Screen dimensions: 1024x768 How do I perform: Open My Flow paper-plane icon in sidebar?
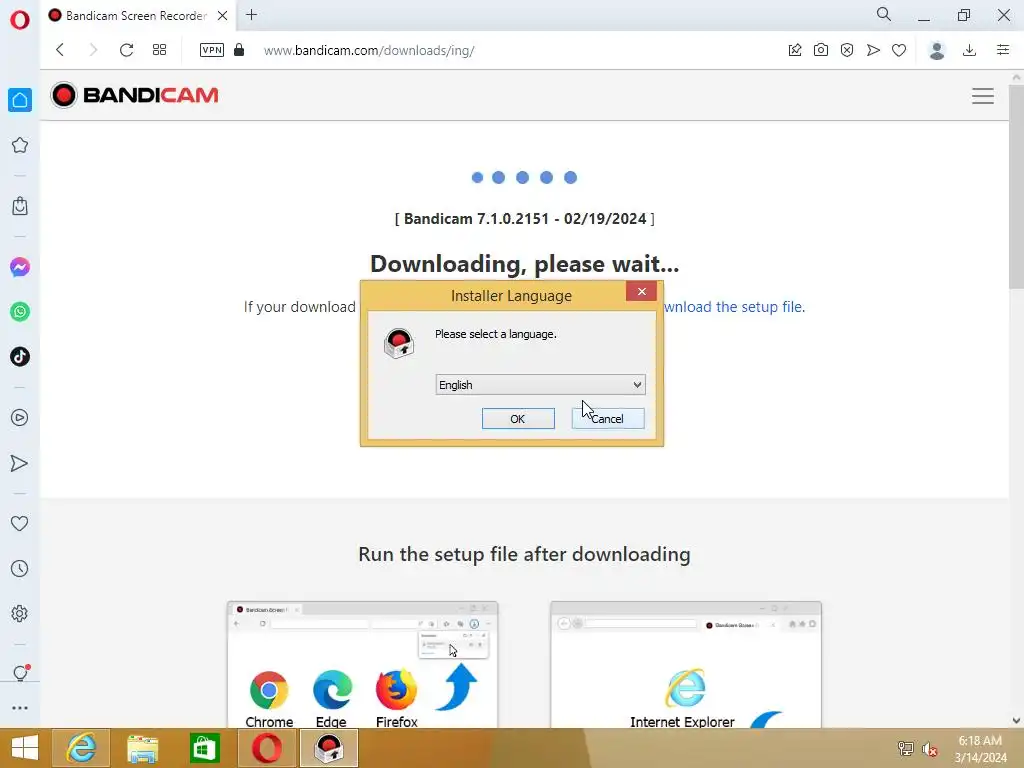(20, 463)
